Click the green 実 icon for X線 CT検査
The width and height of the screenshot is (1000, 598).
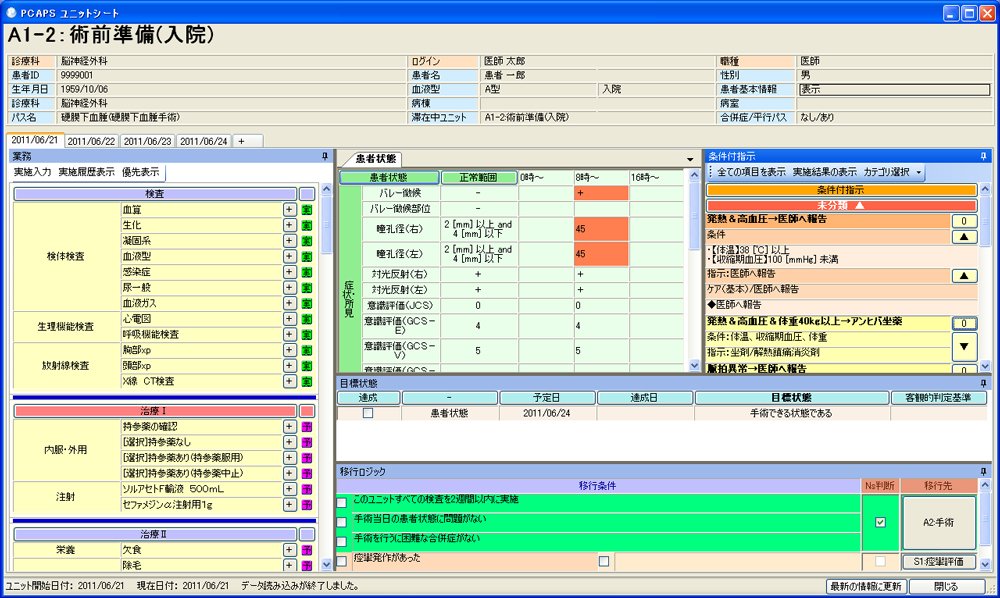pyautogui.click(x=307, y=381)
